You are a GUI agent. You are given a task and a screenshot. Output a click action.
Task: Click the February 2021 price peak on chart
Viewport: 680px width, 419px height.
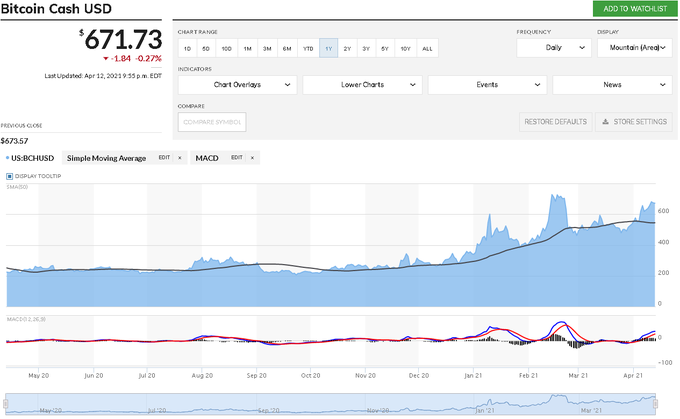554,196
